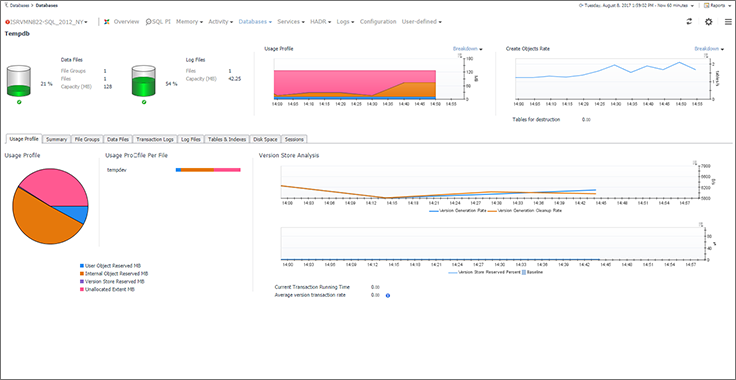This screenshot has width=736, height=380.
Task: Click the data files capacity value 128
Action: click(x=107, y=87)
